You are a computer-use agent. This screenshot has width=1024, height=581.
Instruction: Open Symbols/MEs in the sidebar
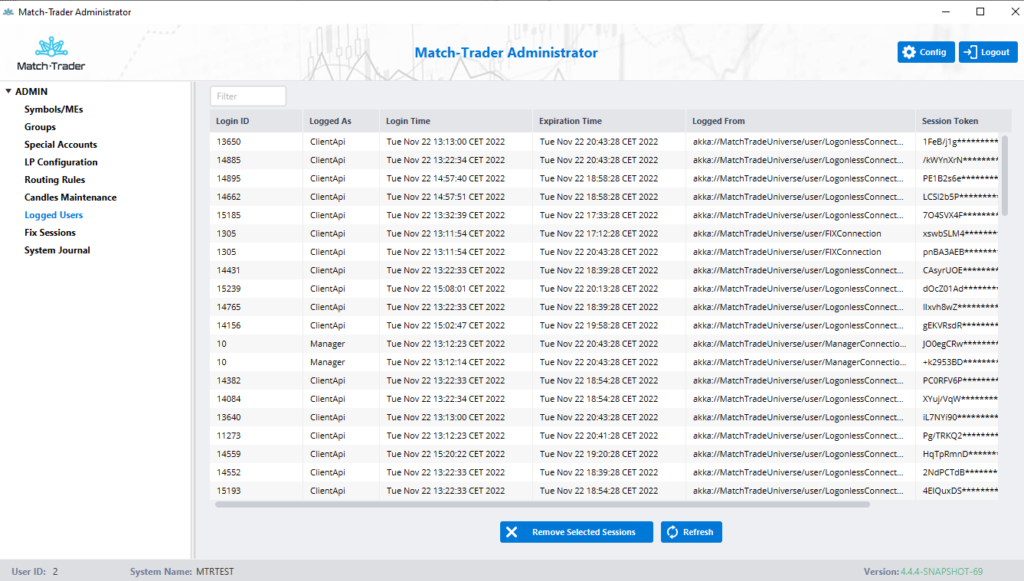point(54,109)
